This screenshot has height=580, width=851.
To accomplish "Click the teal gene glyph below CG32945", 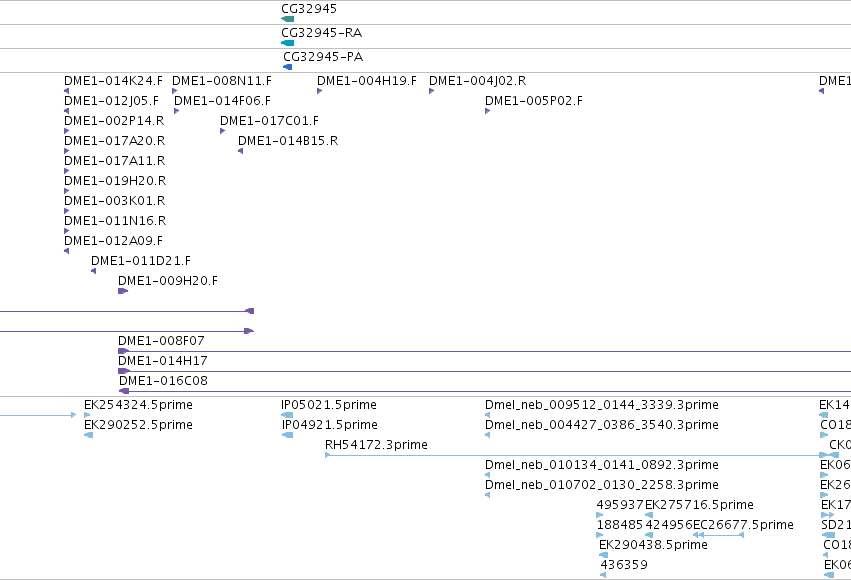I will click(288, 19).
